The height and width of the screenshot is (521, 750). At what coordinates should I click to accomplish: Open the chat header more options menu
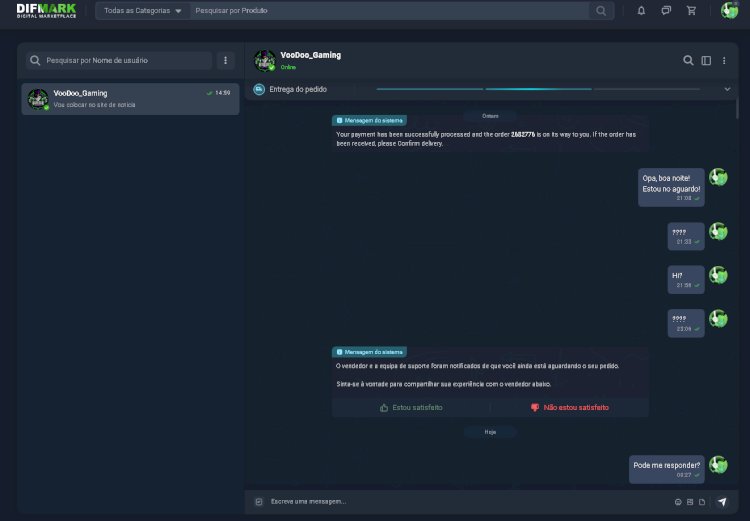tap(725, 60)
